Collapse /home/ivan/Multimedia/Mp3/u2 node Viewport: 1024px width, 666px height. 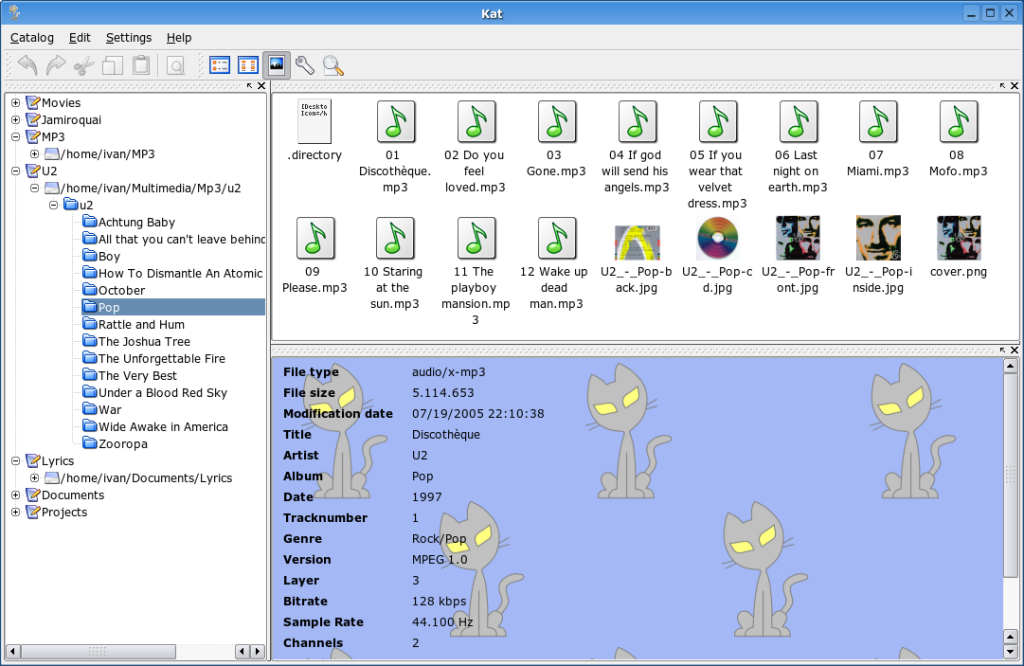35,188
